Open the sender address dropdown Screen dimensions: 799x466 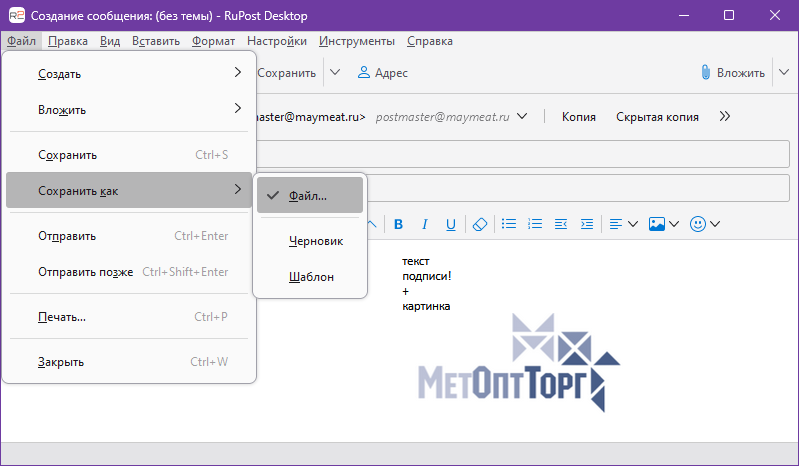(522, 117)
